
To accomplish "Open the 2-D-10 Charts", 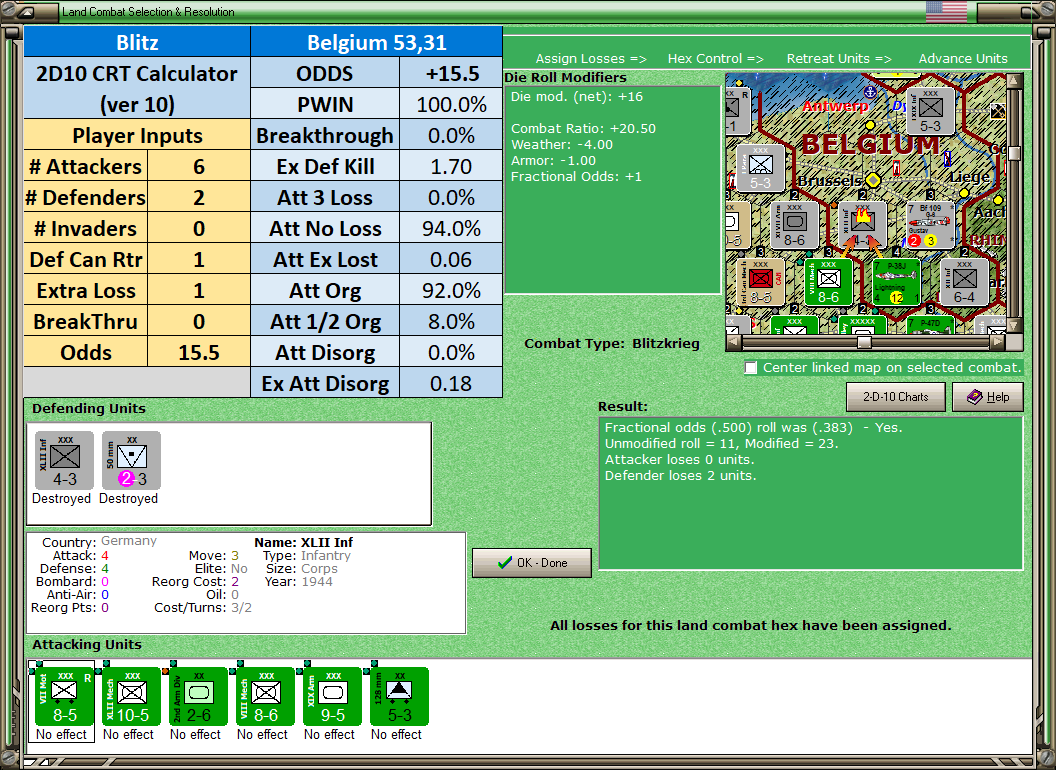I will (896, 397).
